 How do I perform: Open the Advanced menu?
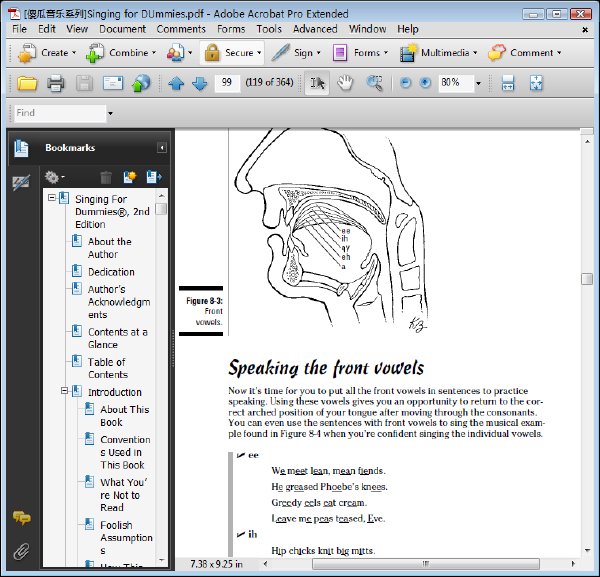click(315, 29)
